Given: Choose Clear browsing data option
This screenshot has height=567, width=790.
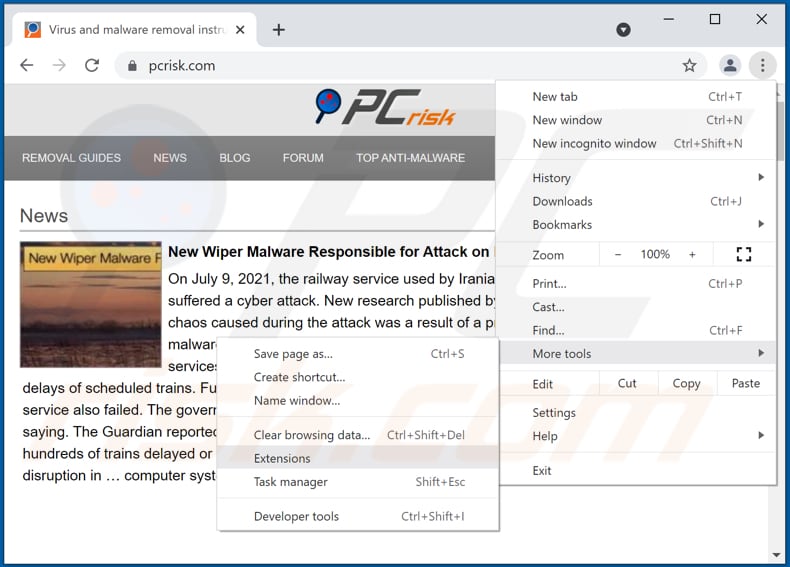Looking at the screenshot, I should pos(312,435).
